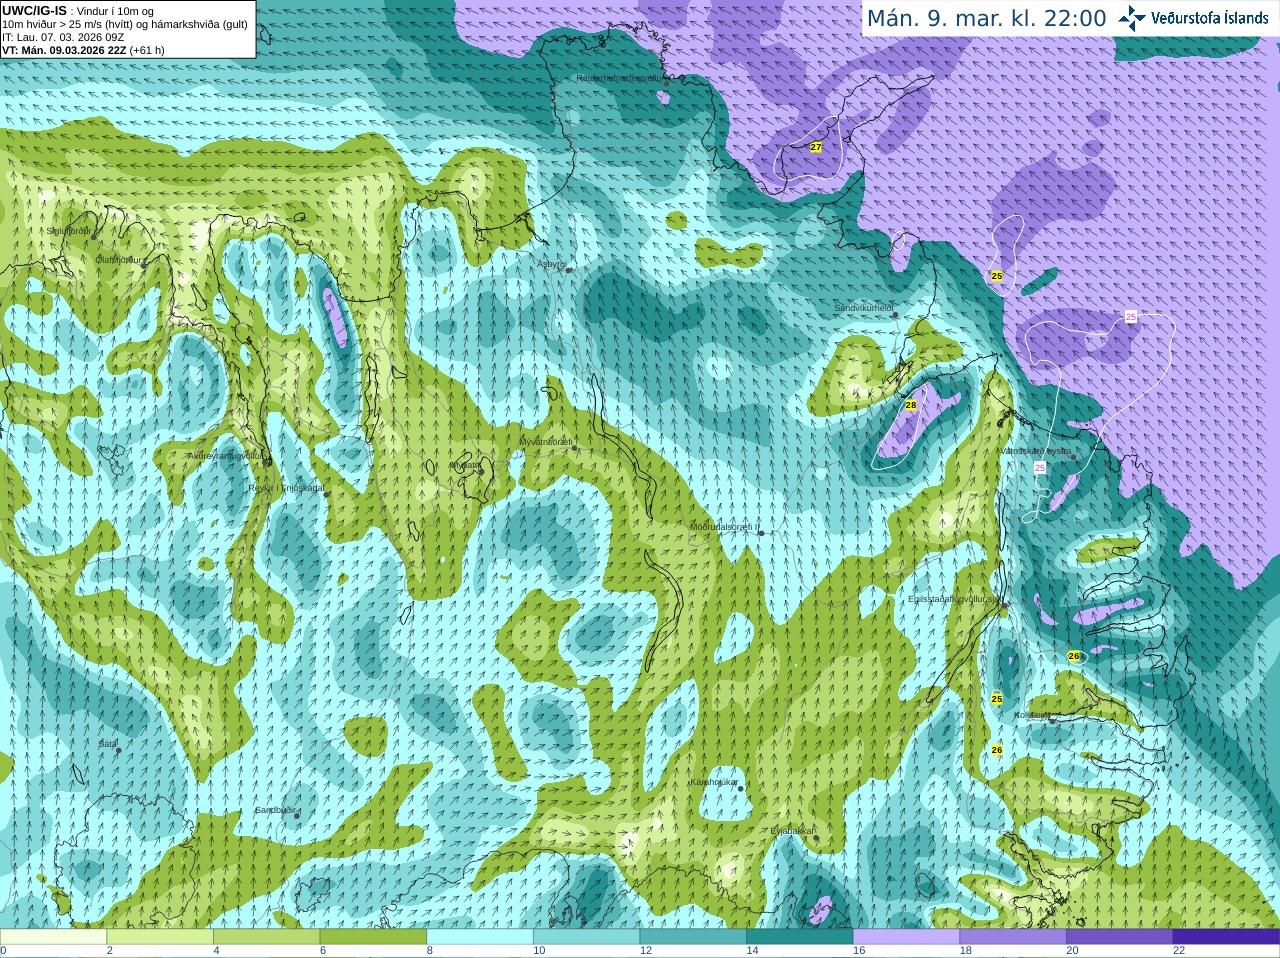Pick the 8–10 m/s light cyan legend swatch
1280x958 pixels.
(x=480, y=937)
